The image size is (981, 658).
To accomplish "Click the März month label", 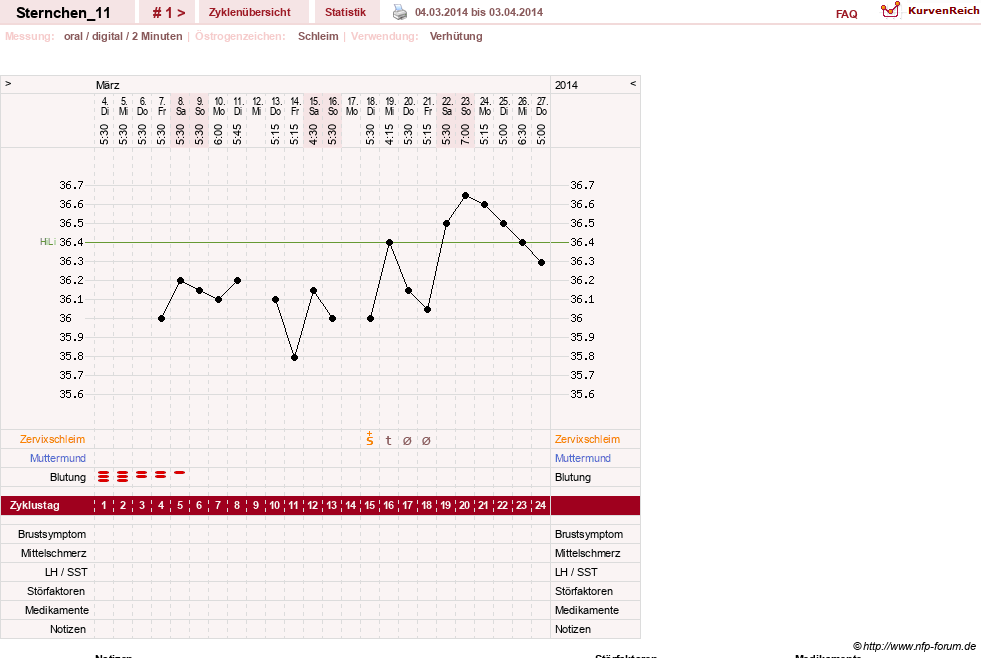I will click(x=108, y=85).
